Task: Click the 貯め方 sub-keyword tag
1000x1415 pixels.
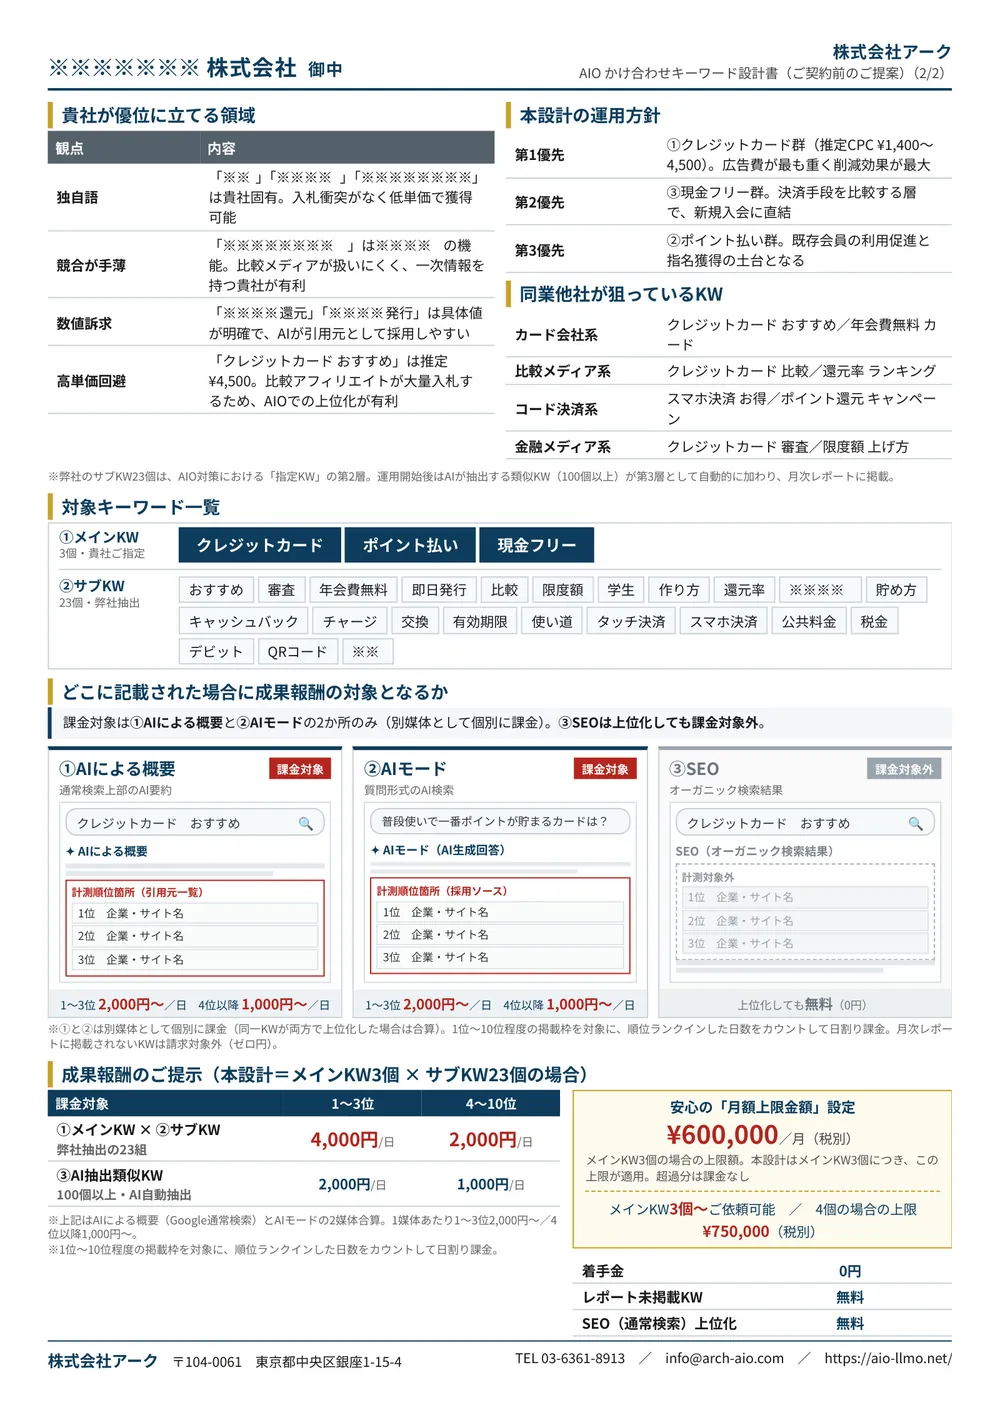Action: coord(896,590)
